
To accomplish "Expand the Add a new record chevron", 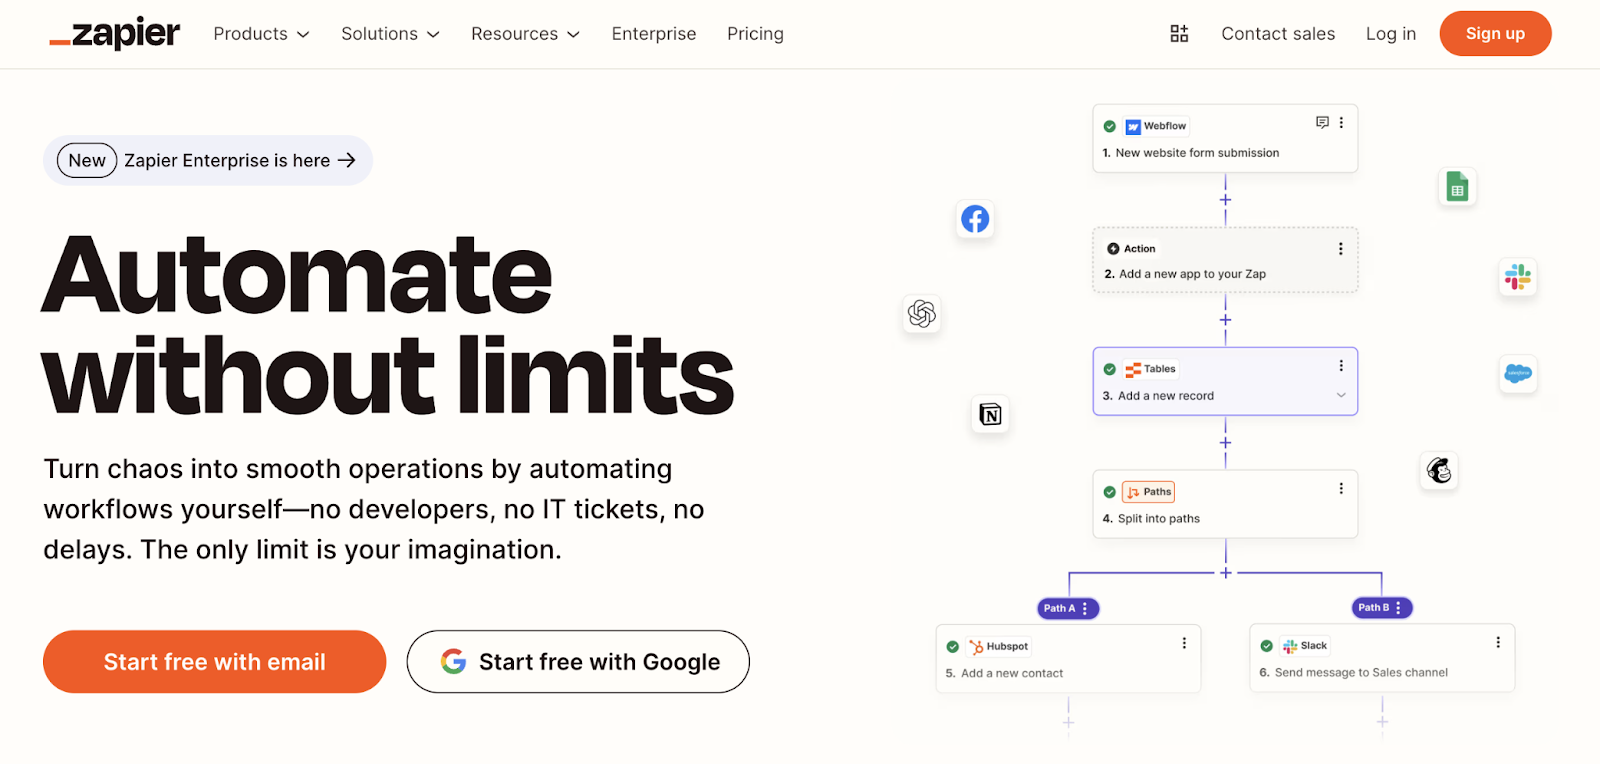I will [x=1341, y=396].
